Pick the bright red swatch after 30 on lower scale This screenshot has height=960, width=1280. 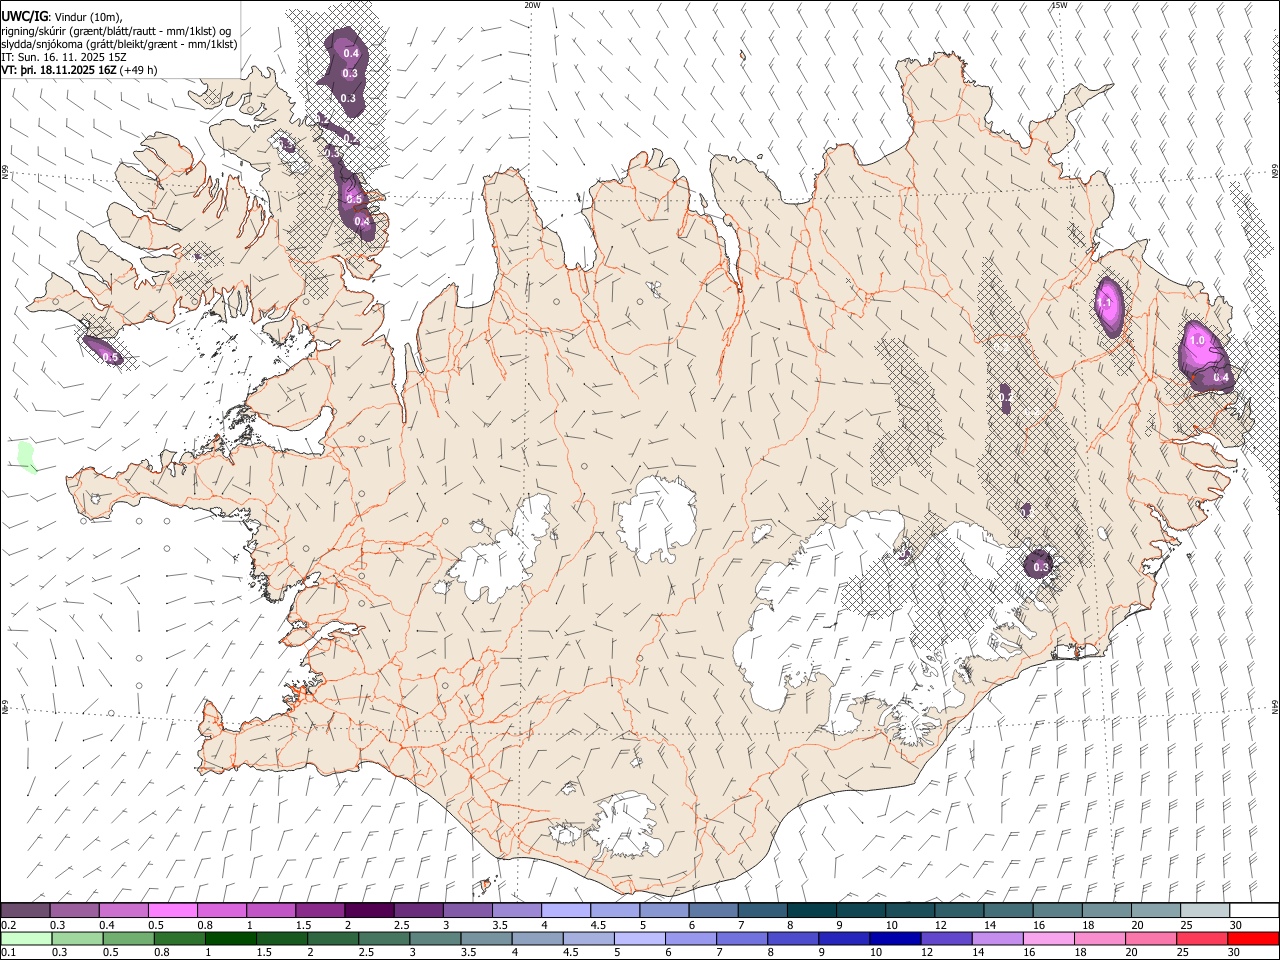point(1253,938)
